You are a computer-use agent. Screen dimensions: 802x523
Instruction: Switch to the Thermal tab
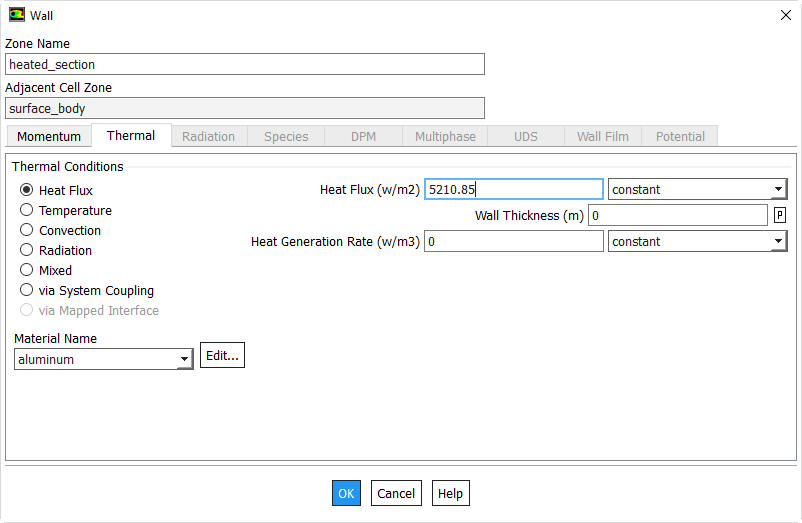click(x=131, y=135)
